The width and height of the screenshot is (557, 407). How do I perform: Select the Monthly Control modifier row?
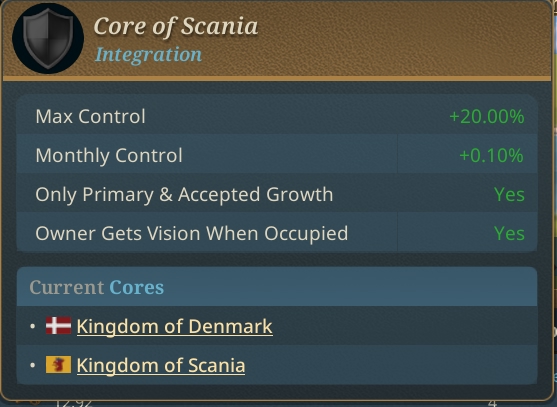point(277,155)
